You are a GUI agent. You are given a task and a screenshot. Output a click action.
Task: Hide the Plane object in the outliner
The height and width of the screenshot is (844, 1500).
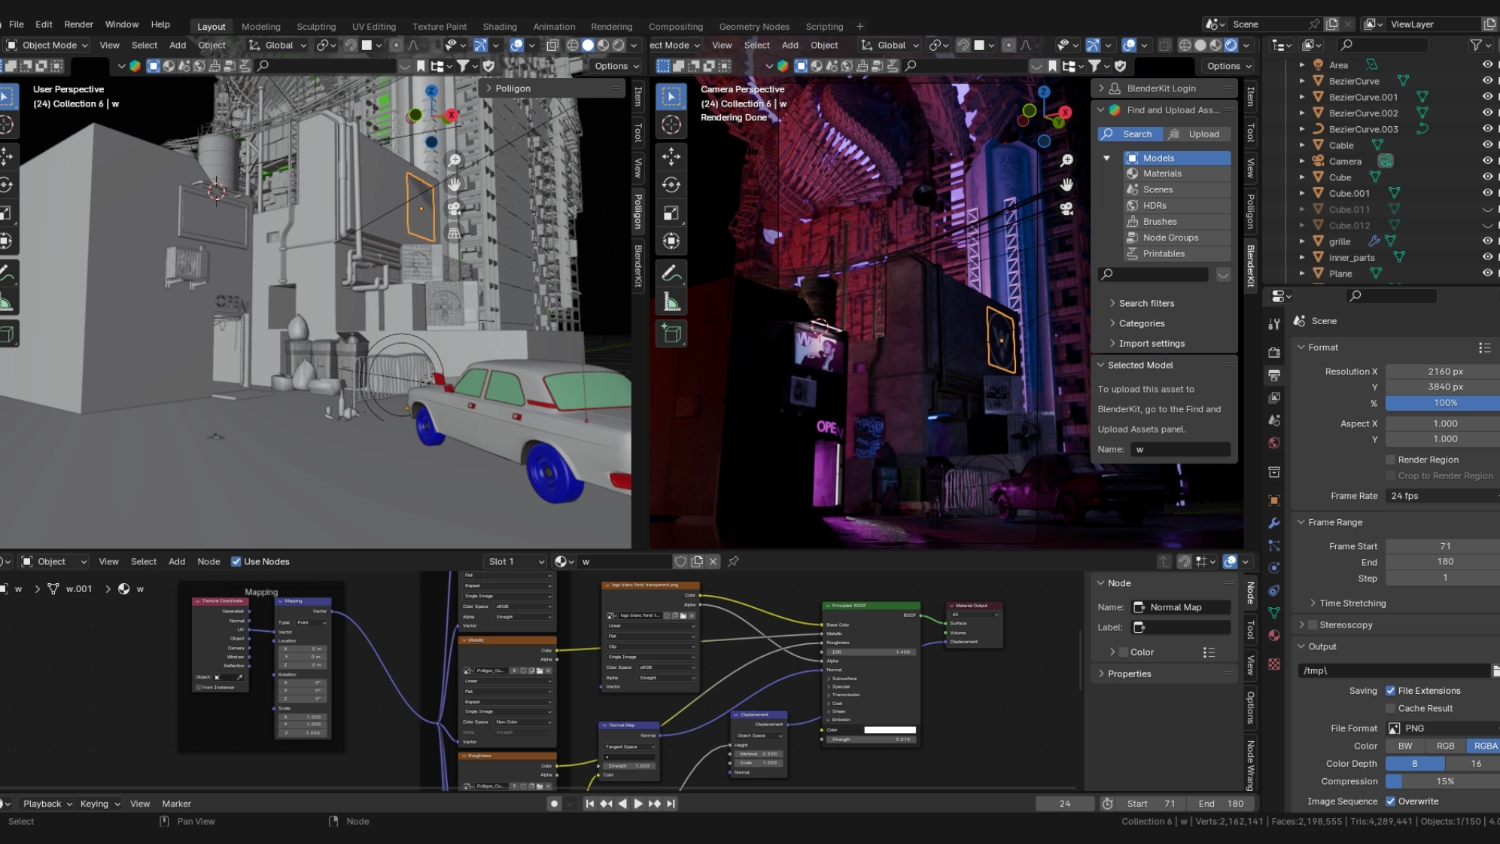(x=1487, y=273)
